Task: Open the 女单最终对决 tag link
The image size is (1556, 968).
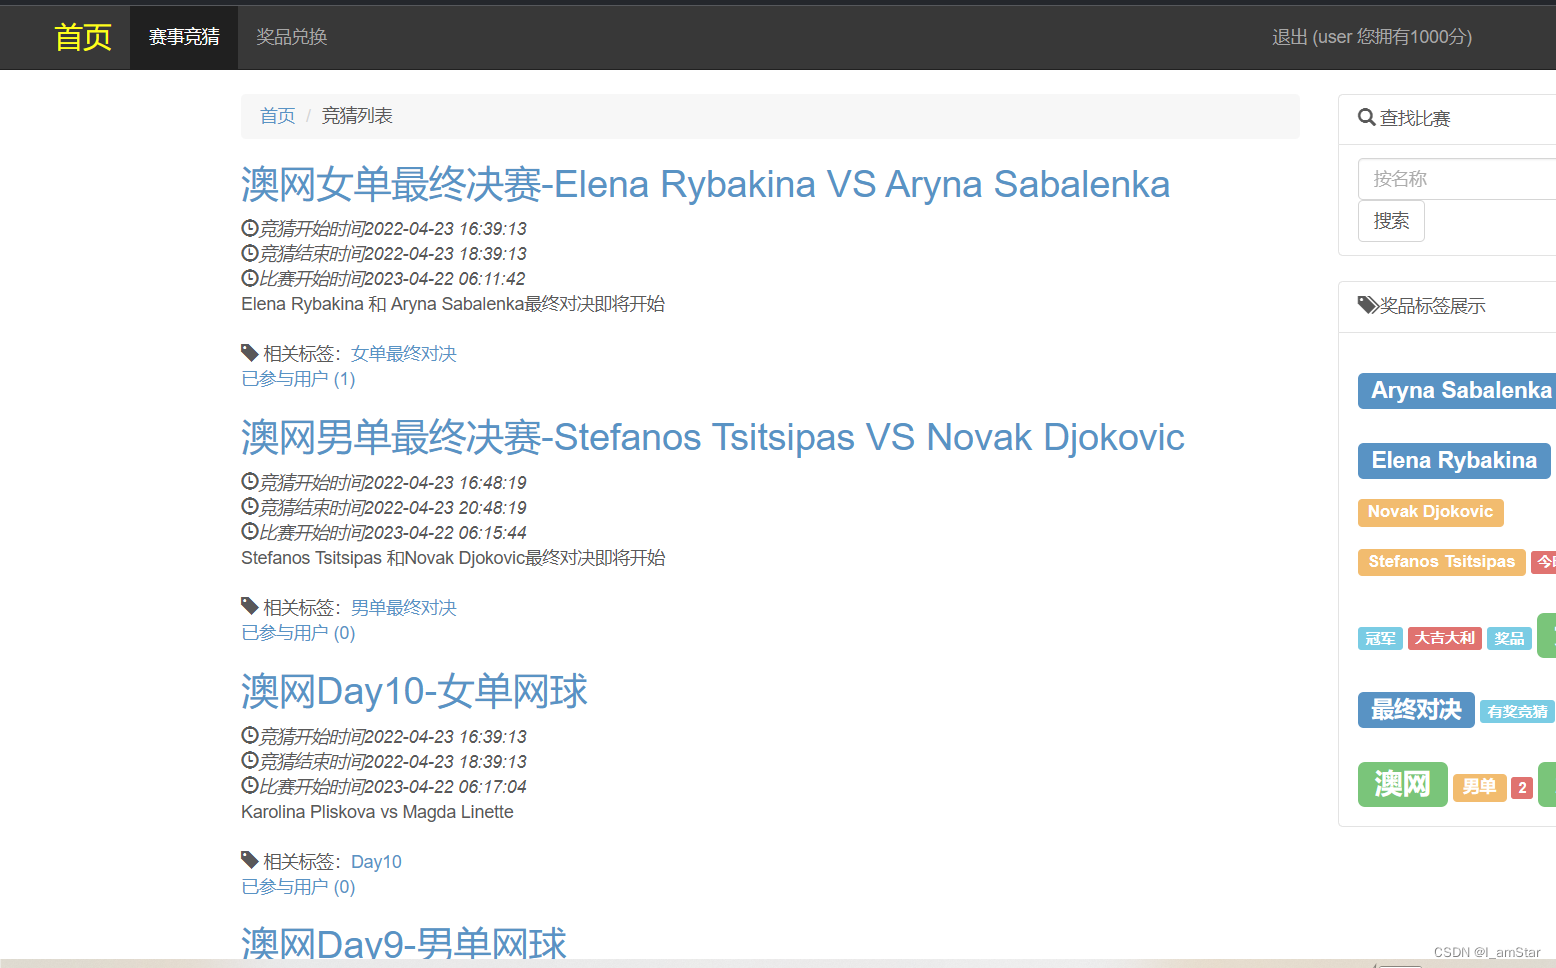Action: pos(404,354)
